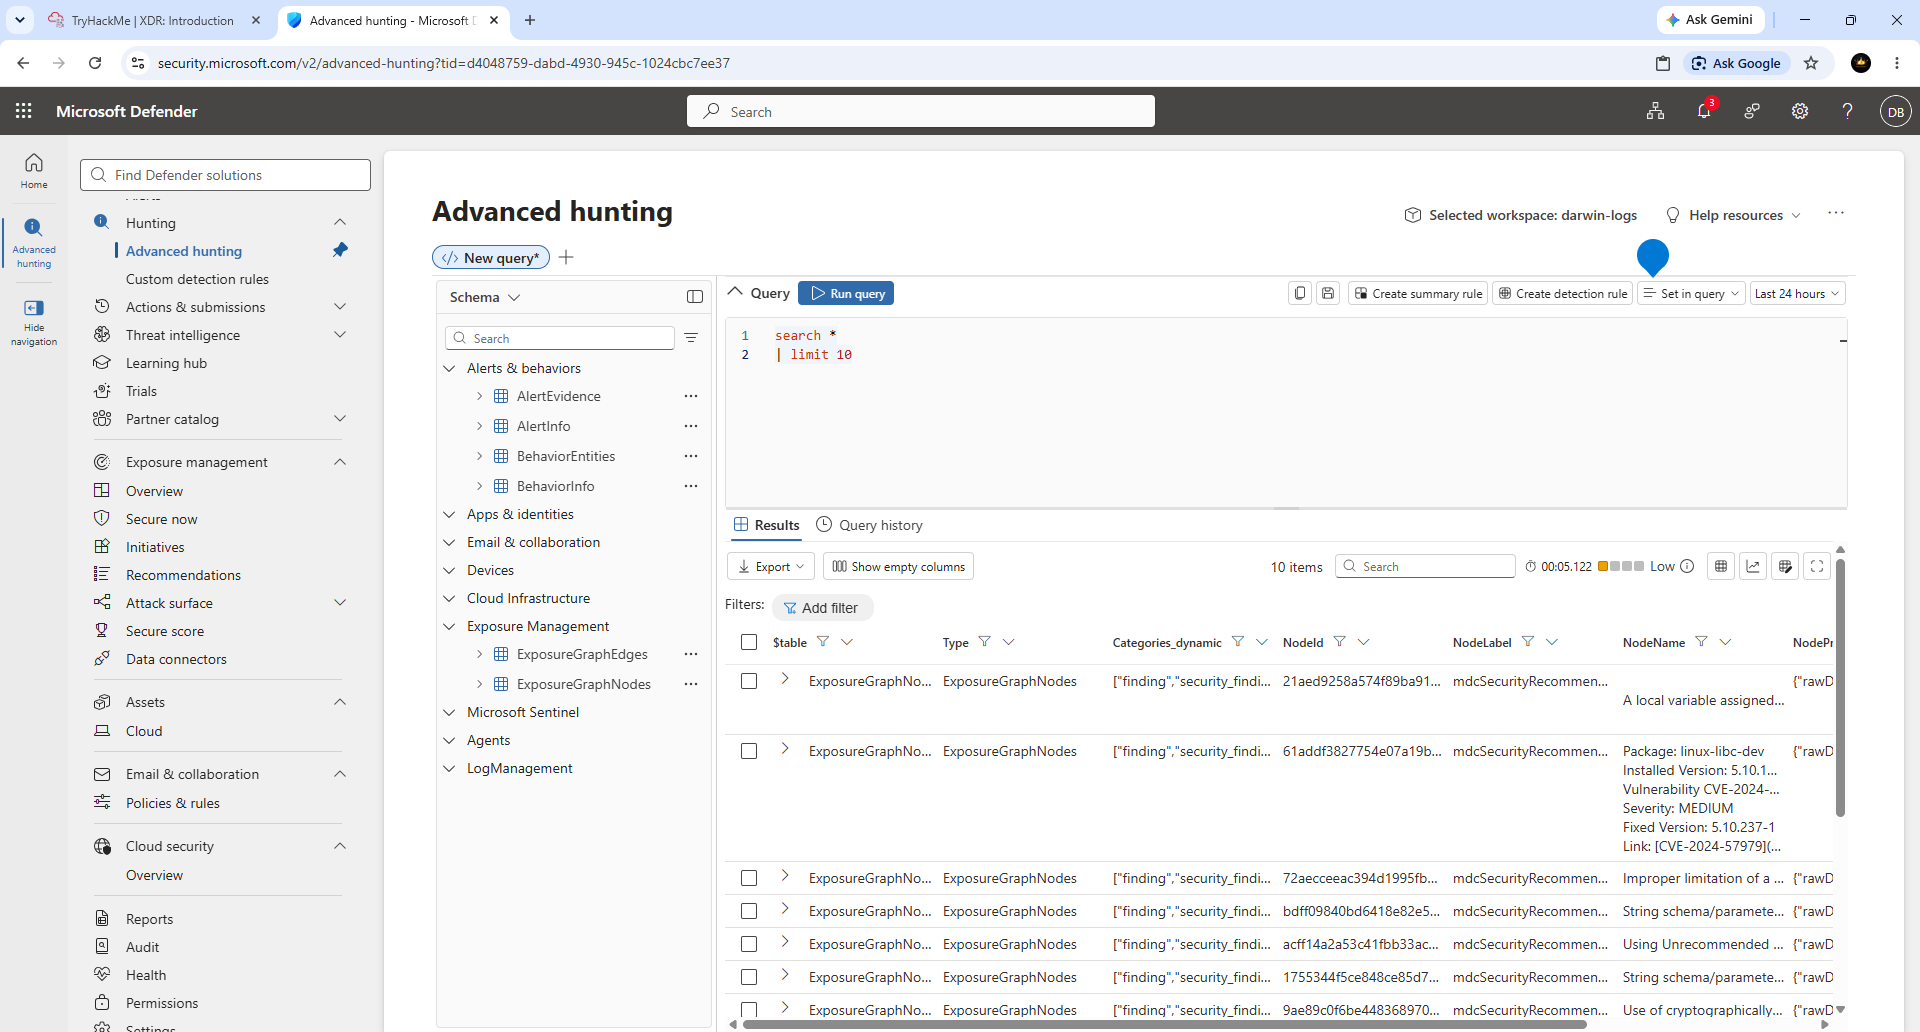This screenshot has height=1032, width=1920.
Task: Open the Help resources dropdown
Action: pyautogui.click(x=1734, y=215)
